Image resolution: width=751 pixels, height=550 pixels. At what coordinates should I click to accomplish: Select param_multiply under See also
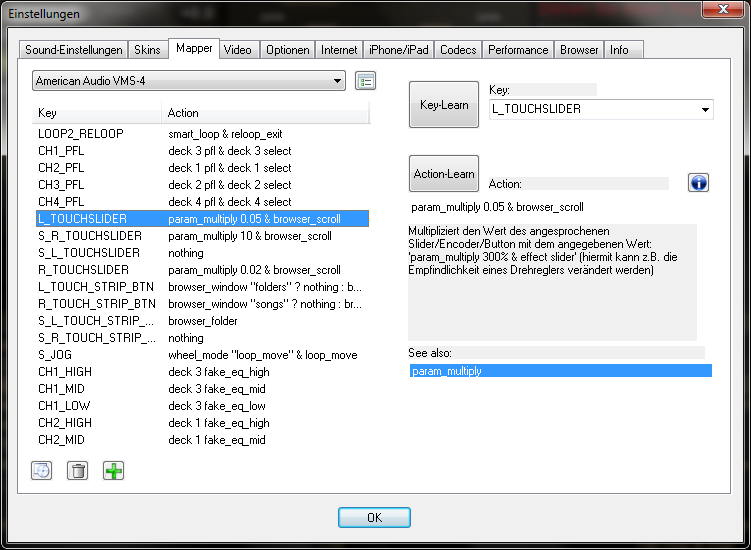click(x=561, y=371)
